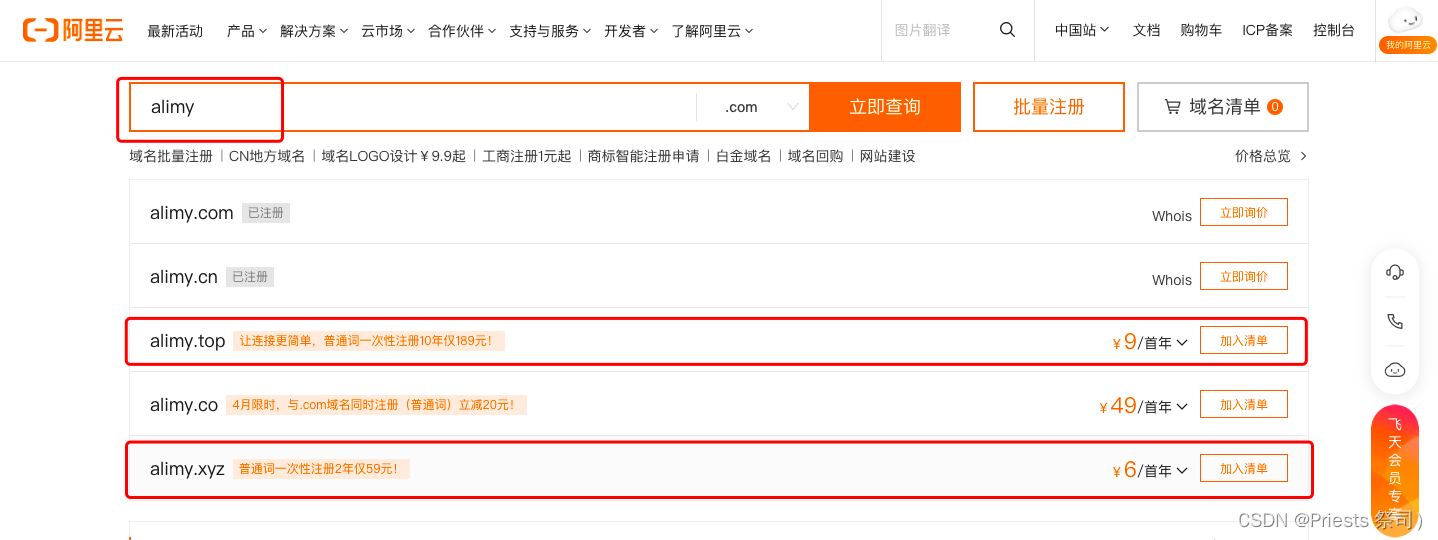Open the 飞天会员专享 side banner

(x=1395, y=470)
